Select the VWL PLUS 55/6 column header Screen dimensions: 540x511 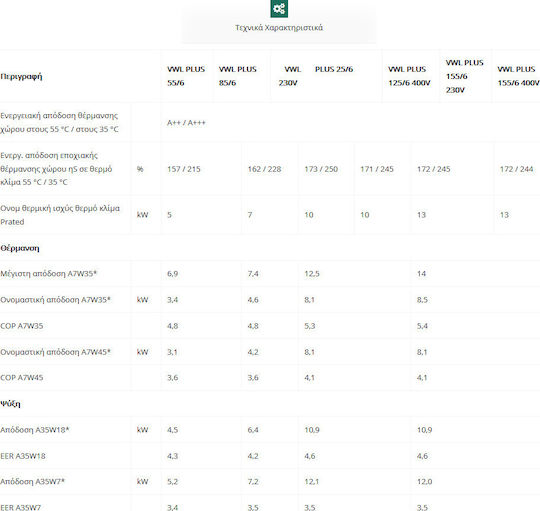click(186, 76)
